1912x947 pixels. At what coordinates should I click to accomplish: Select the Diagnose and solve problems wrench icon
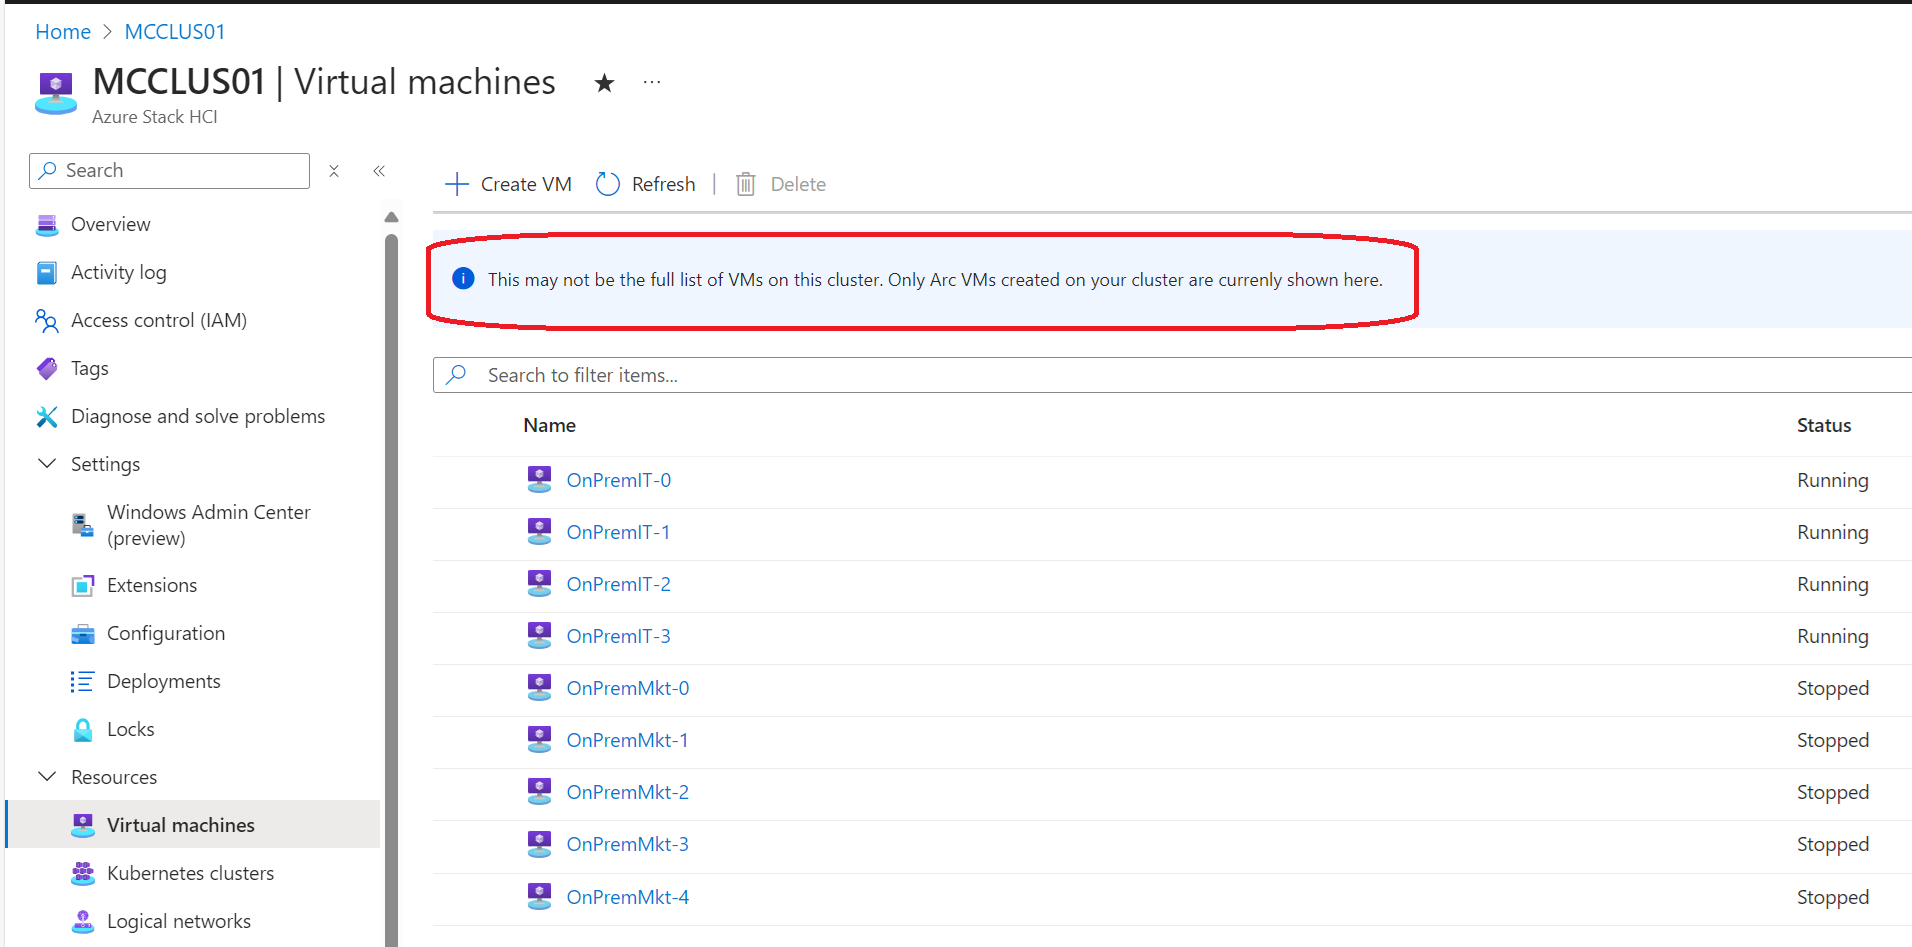pyautogui.click(x=47, y=416)
